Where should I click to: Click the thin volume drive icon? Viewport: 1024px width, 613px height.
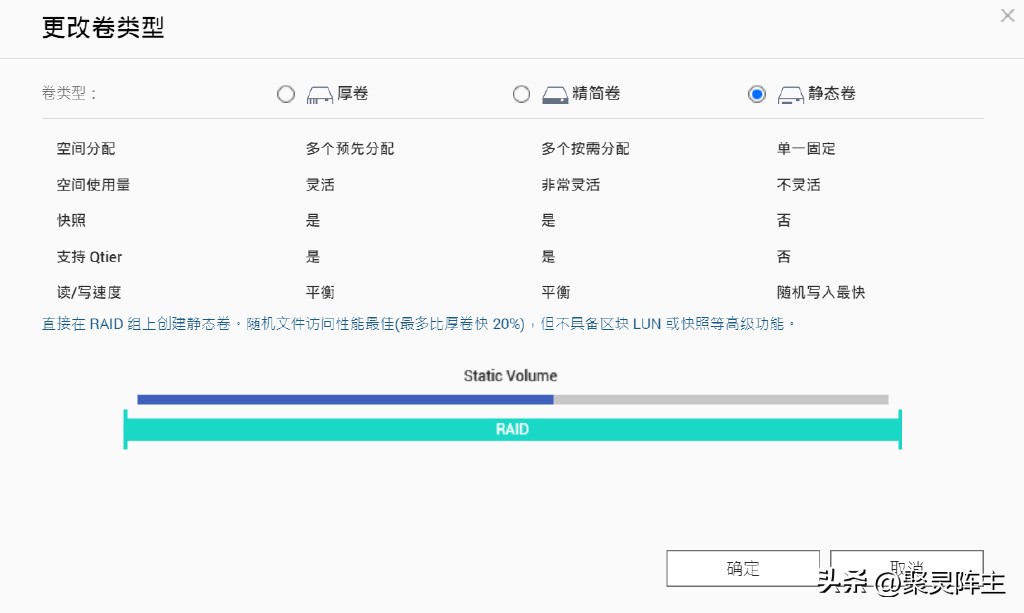[556, 93]
